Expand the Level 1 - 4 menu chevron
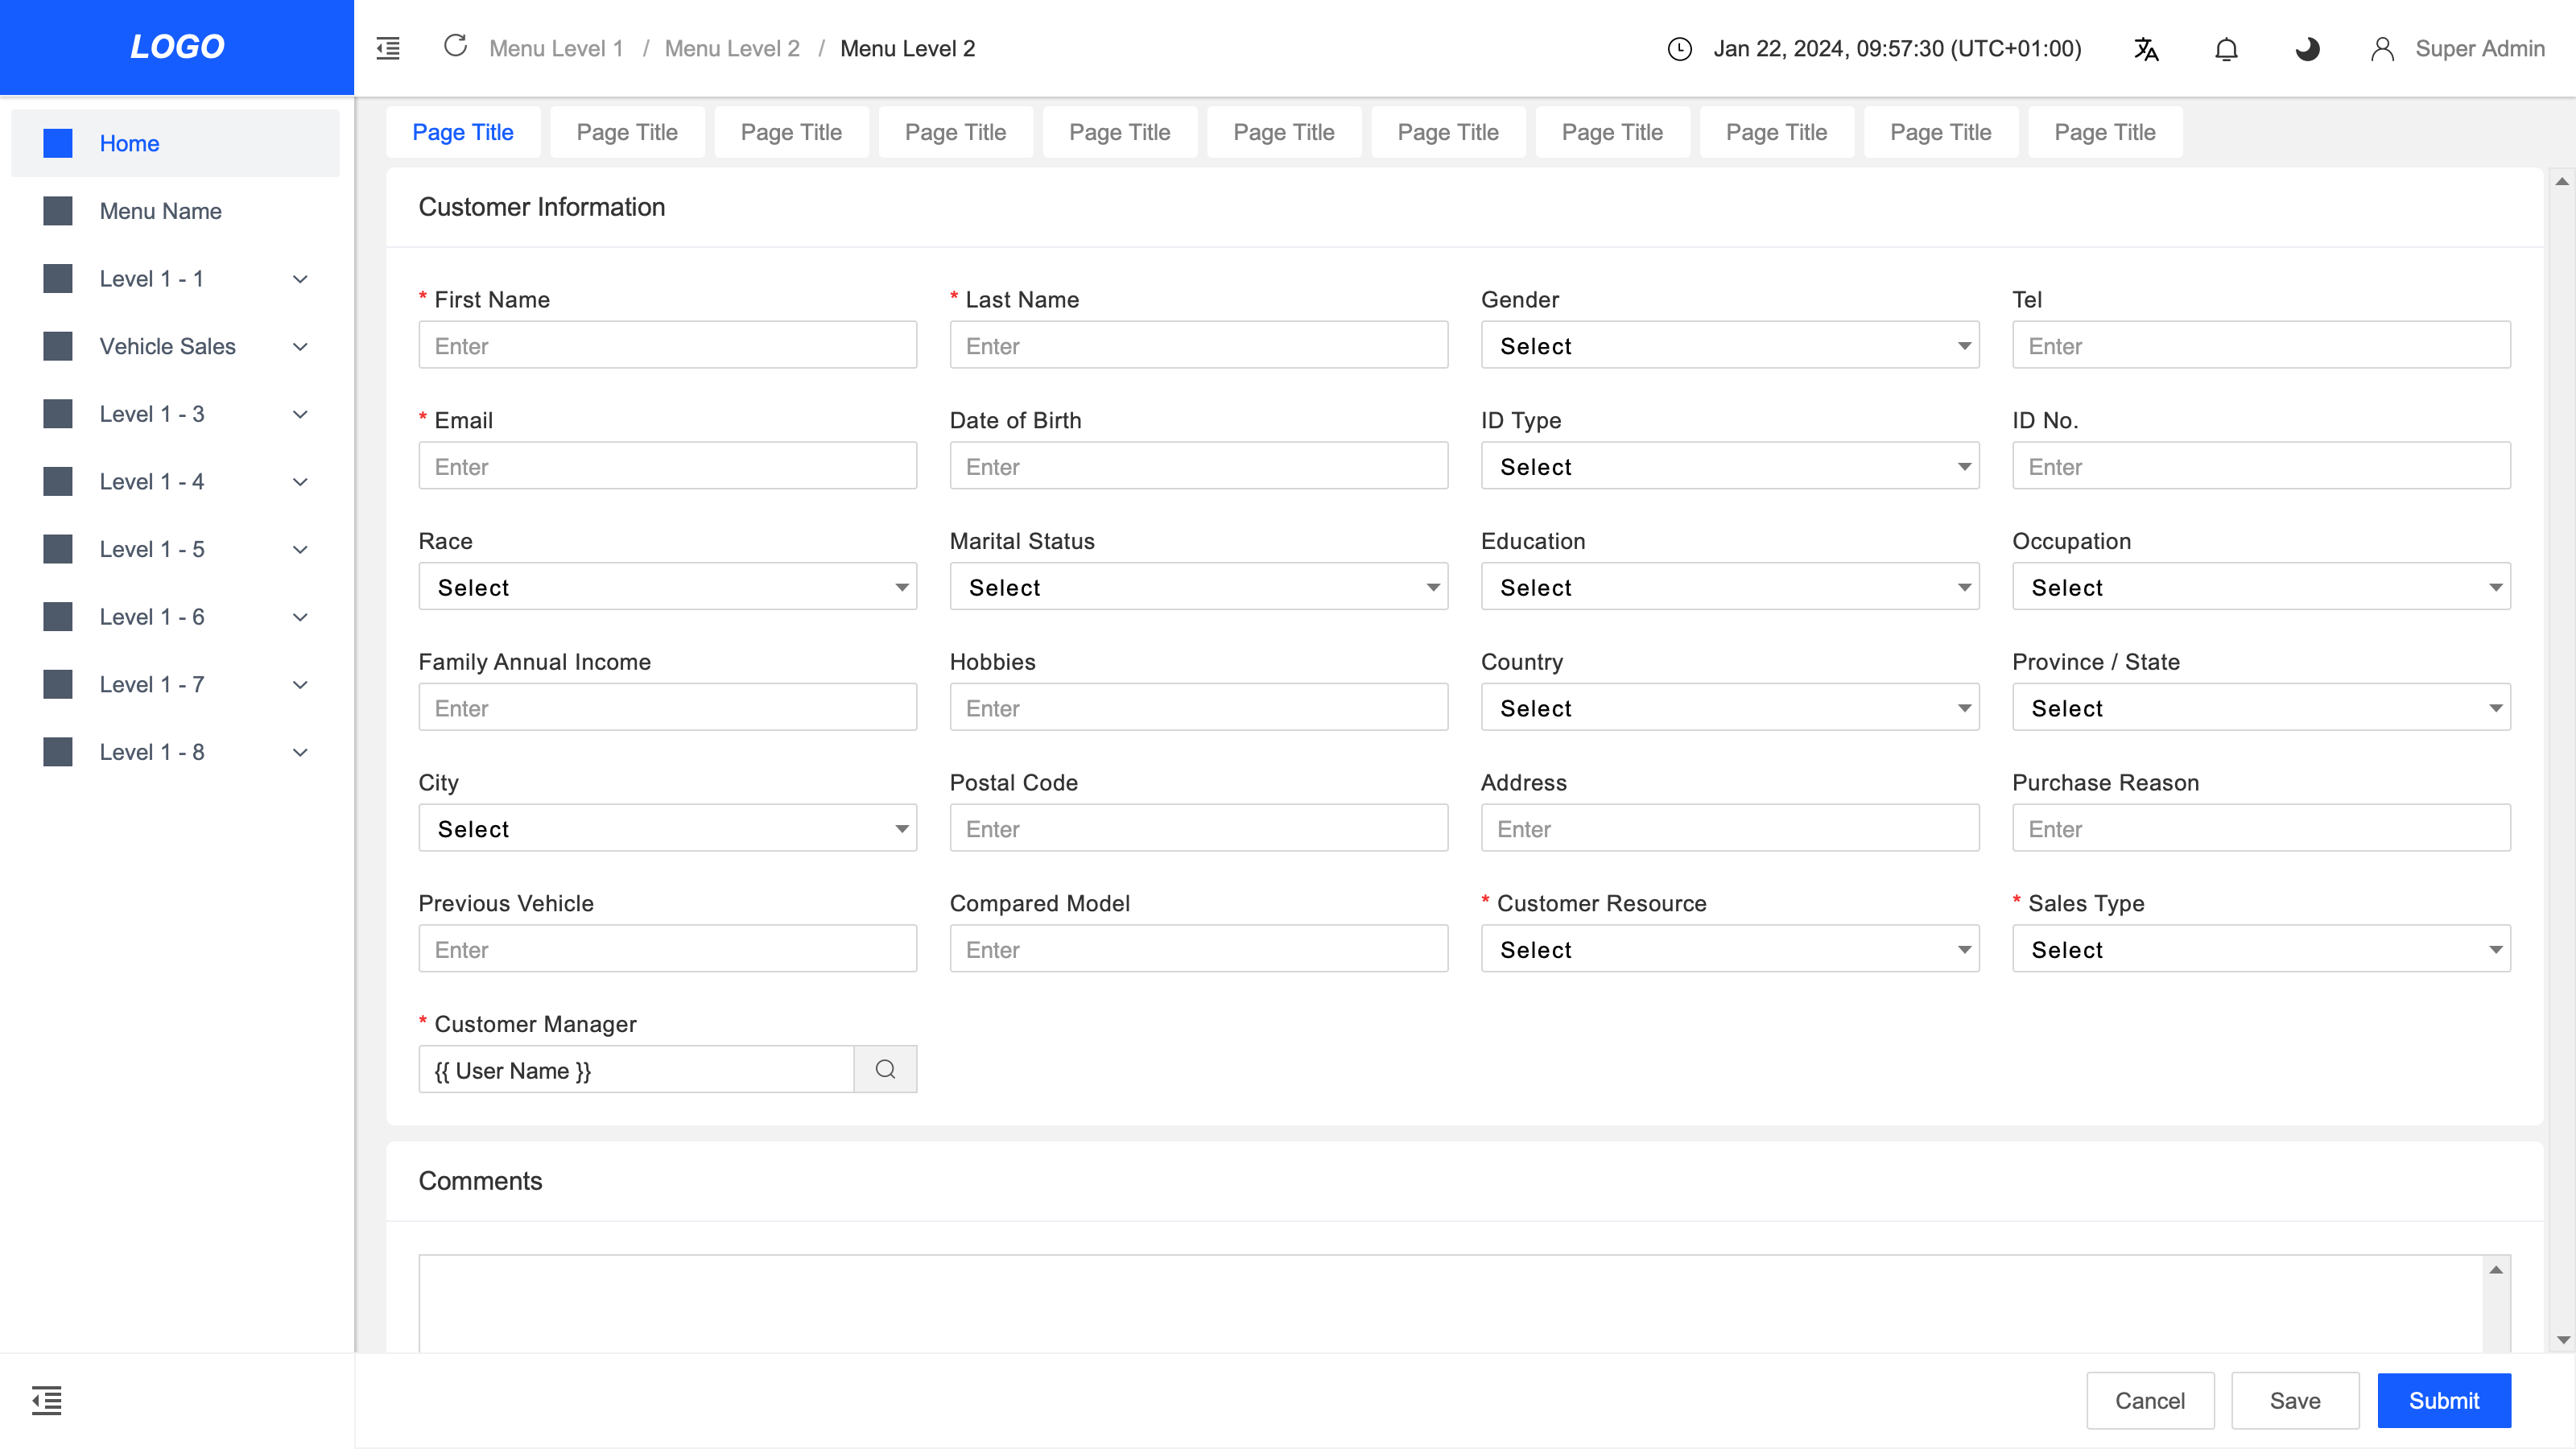Screen dimensions: 2576x1449 coord(300,482)
